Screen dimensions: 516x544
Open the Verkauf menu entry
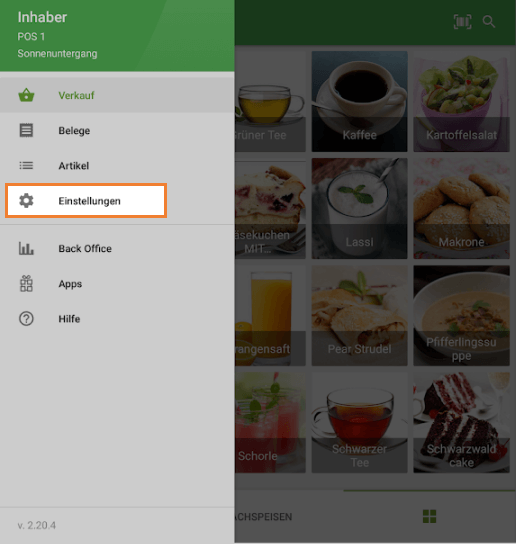pos(117,95)
